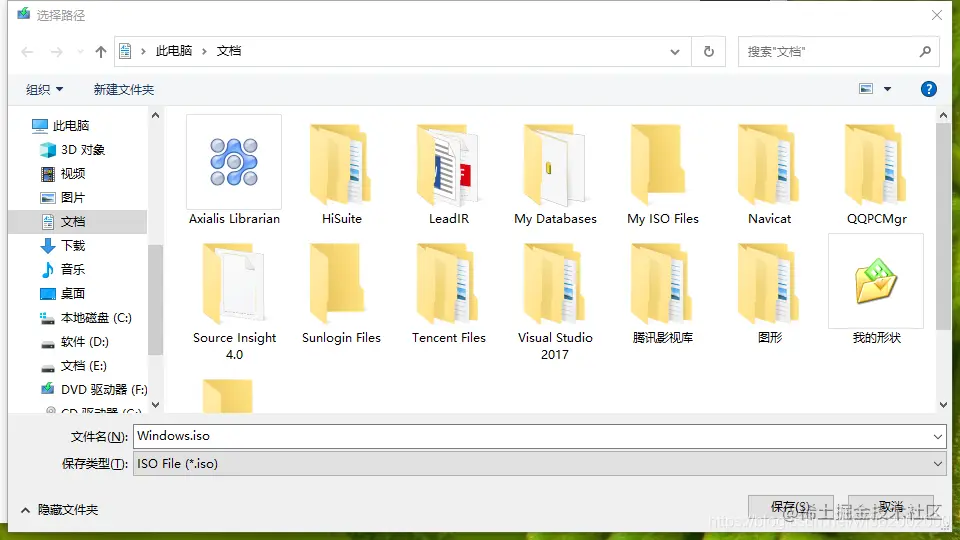Open the help question mark icon
960x540 pixels.
[x=928, y=89]
